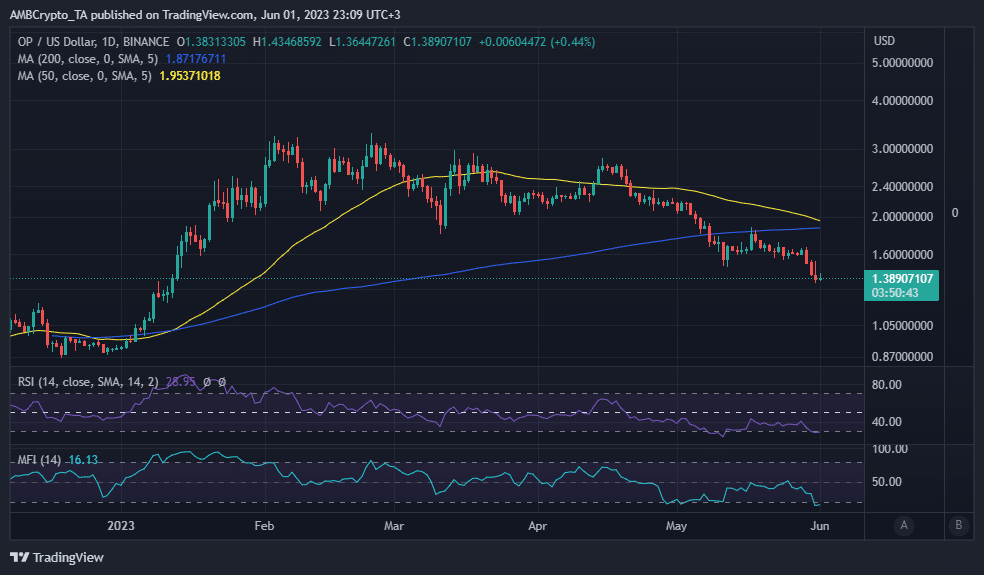Click the Feb date axis label
Viewport: 984px width, 575px height.
pyautogui.click(x=264, y=526)
